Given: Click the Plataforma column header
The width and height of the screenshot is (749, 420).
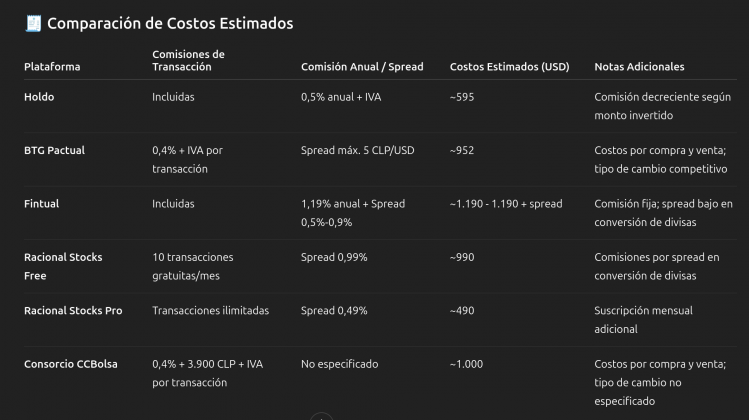Looking at the screenshot, I should click(52, 67).
